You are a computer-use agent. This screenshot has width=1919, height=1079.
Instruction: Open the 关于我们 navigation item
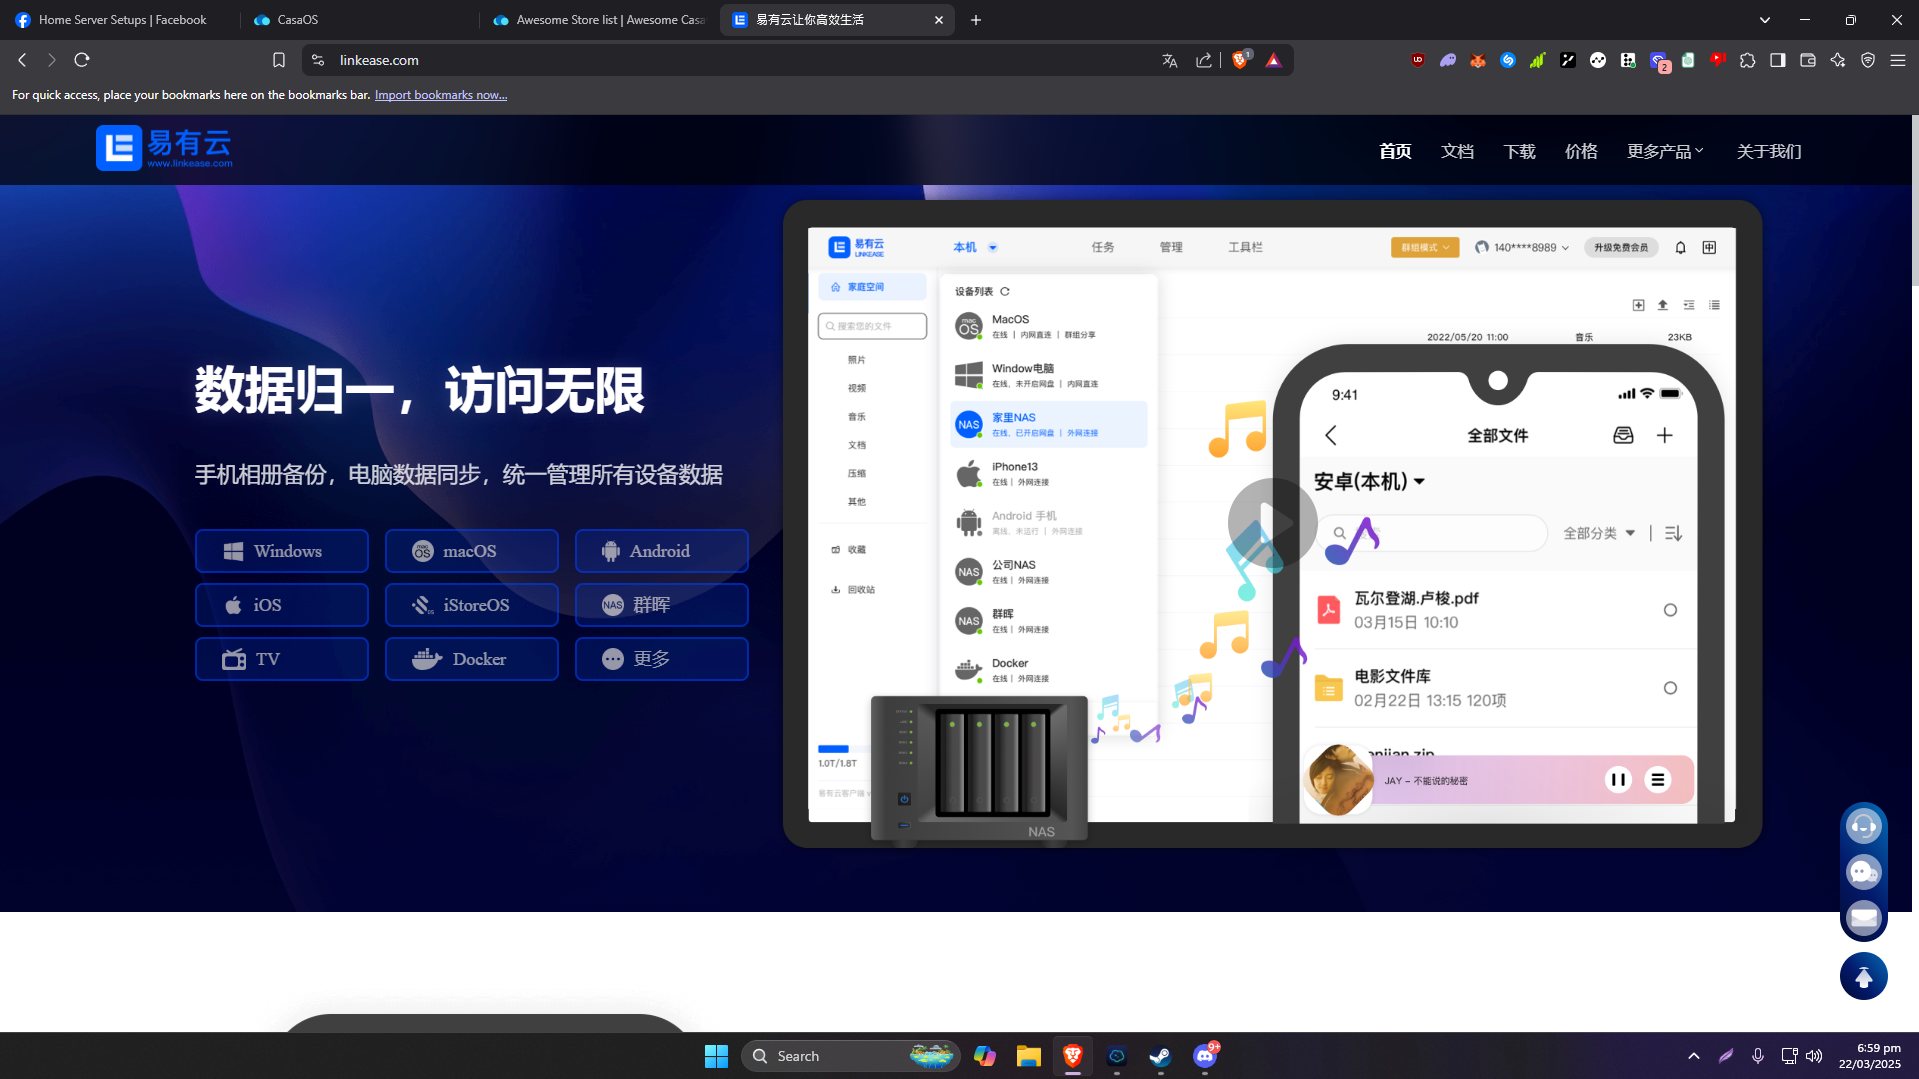coord(1769,151)
